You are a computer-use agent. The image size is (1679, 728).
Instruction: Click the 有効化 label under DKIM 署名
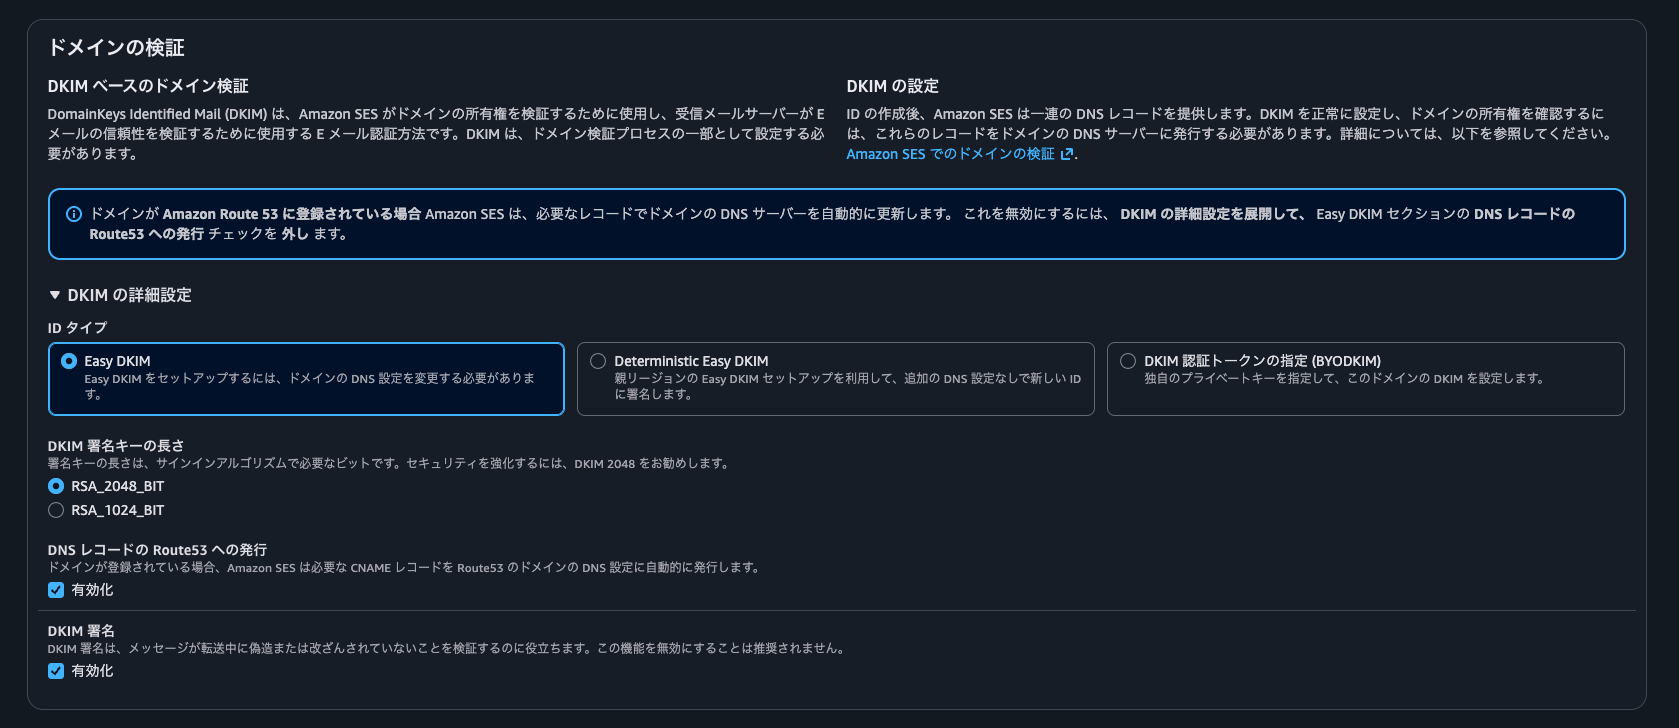point(92,671)
